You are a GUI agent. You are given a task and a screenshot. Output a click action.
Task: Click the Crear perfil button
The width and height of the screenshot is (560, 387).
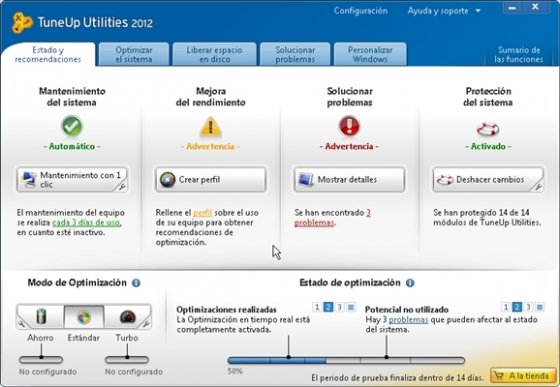click(210, 180)
